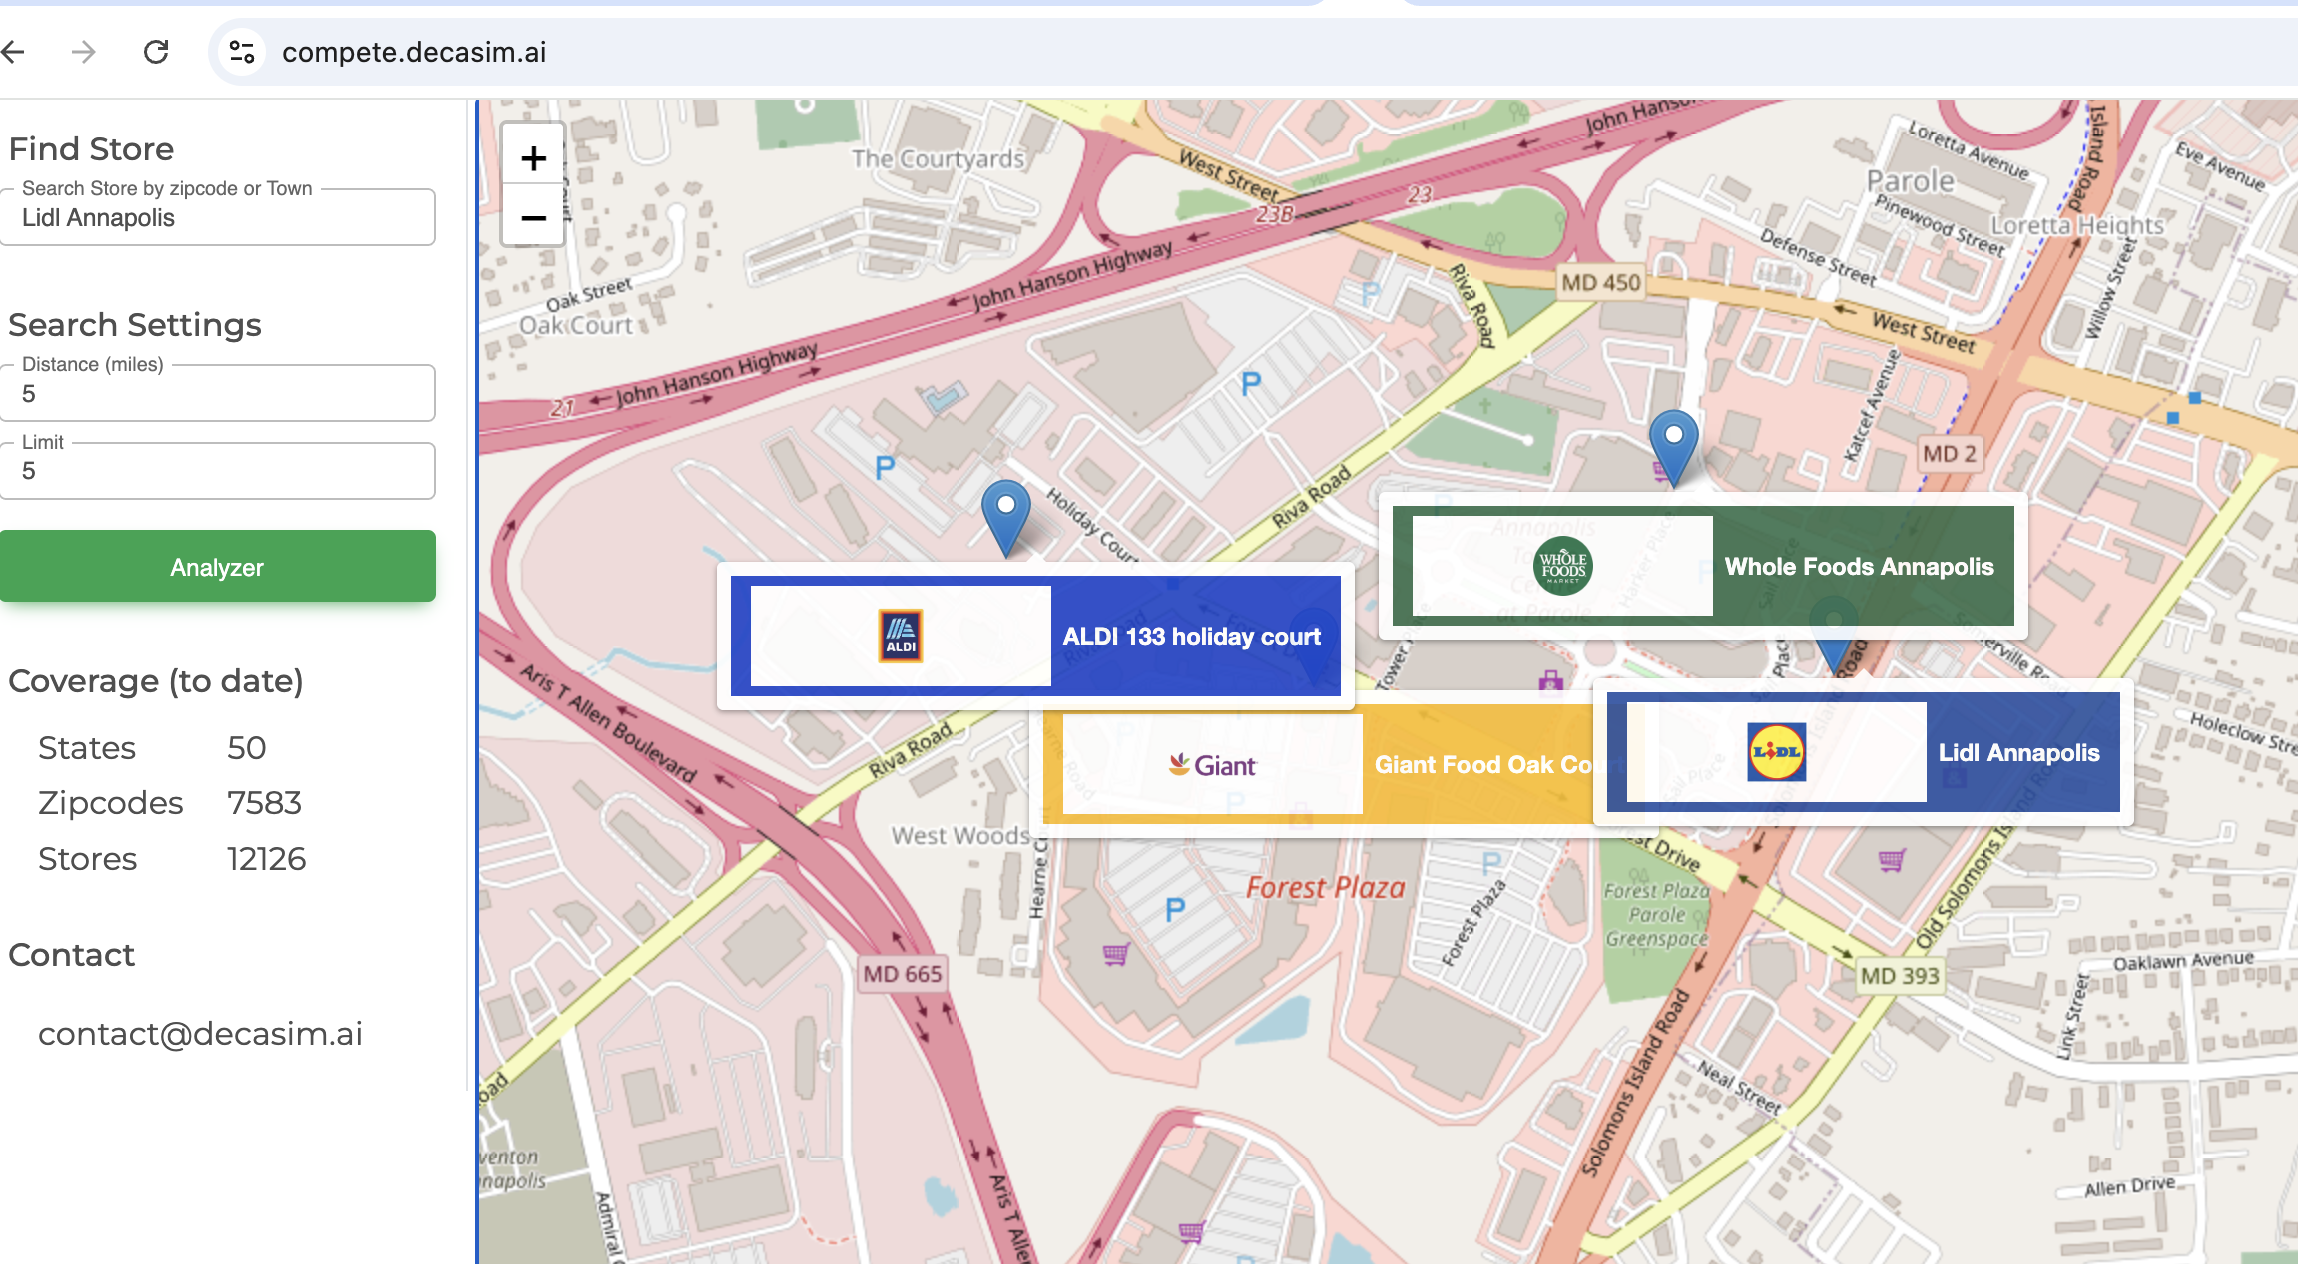Image resolution: width=2298 pixels, height=1264 pixels.
Task: Click the Lidl logo thumbnail
Action: tap(1776, 752)
